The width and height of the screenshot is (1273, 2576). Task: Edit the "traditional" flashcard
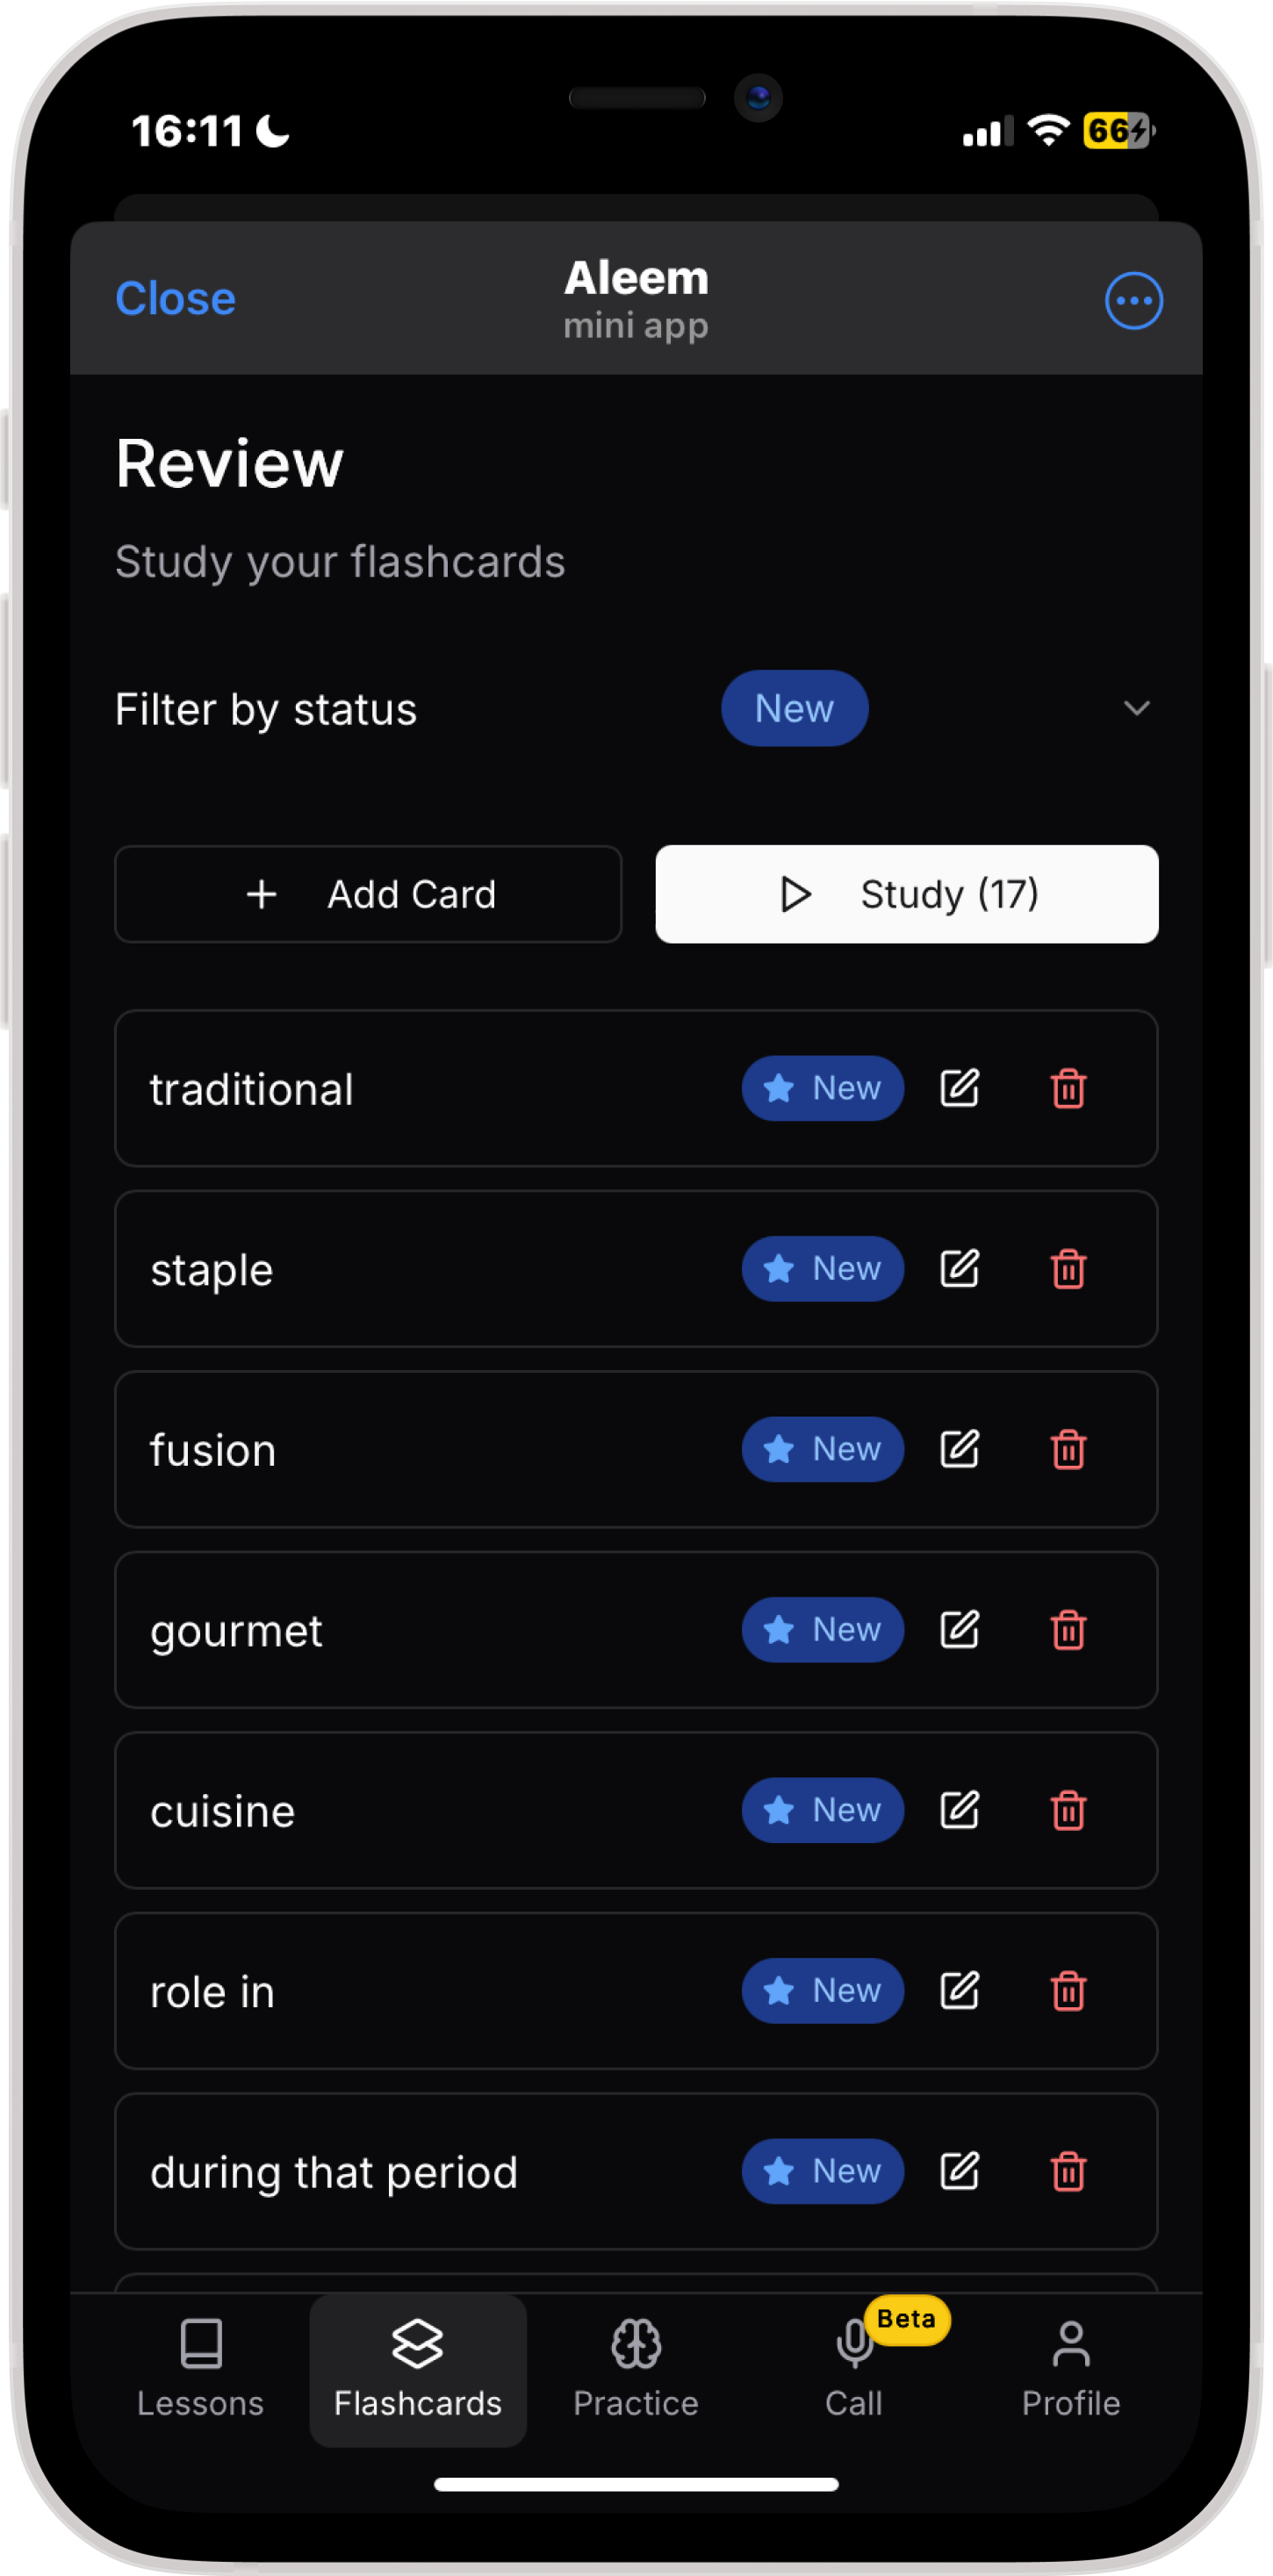tap(959, 1088)
